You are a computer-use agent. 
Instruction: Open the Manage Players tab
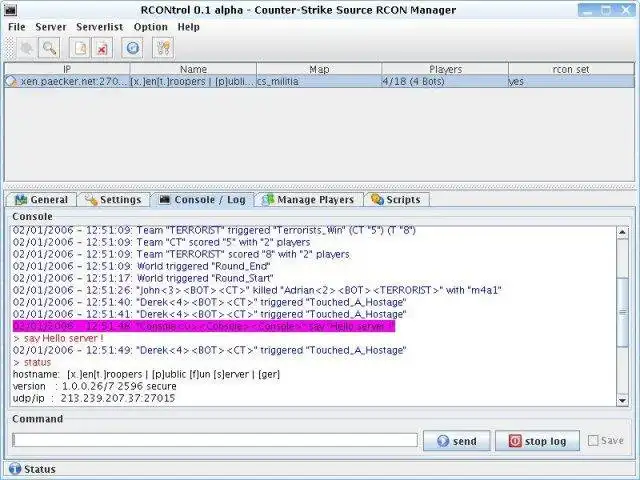coord(309,200)
